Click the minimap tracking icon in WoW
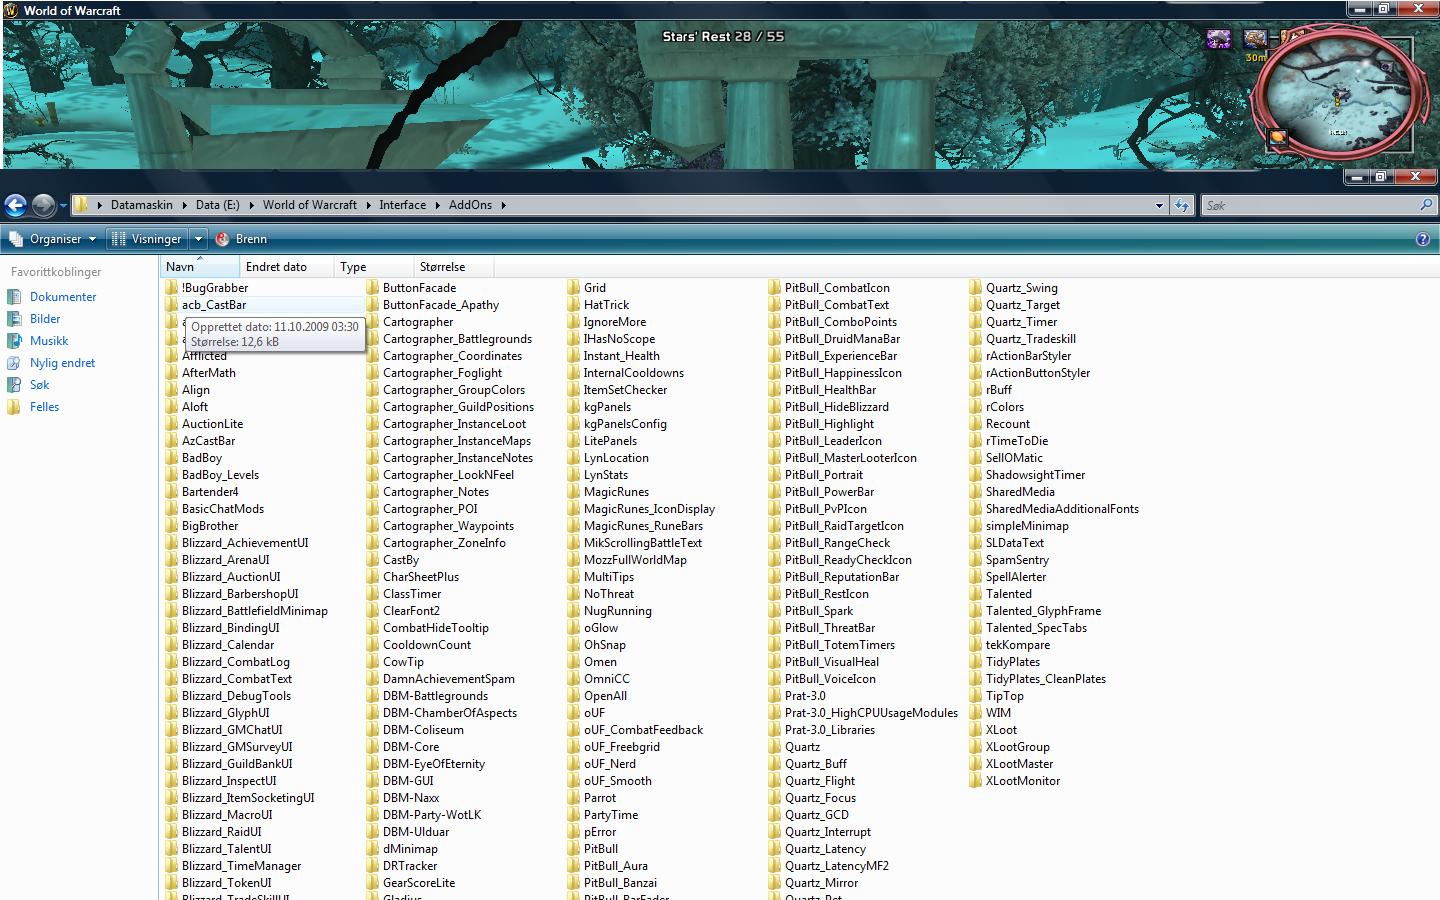Screen dimensions: 1440x900 tap(1277, 138)
